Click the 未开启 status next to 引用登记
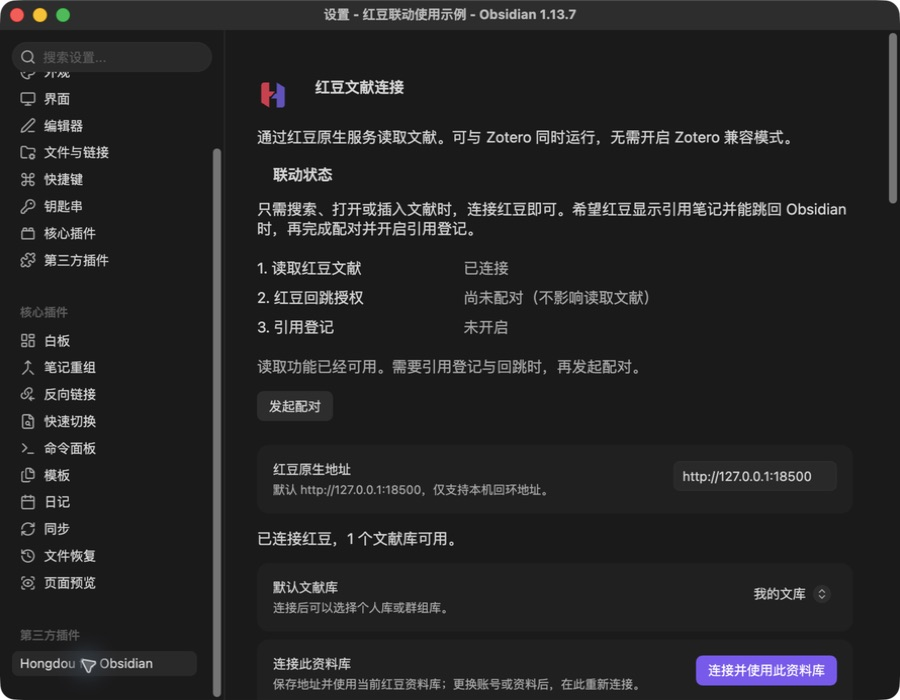The width and height of the screenshot is (900, 700). pos(486,328)
